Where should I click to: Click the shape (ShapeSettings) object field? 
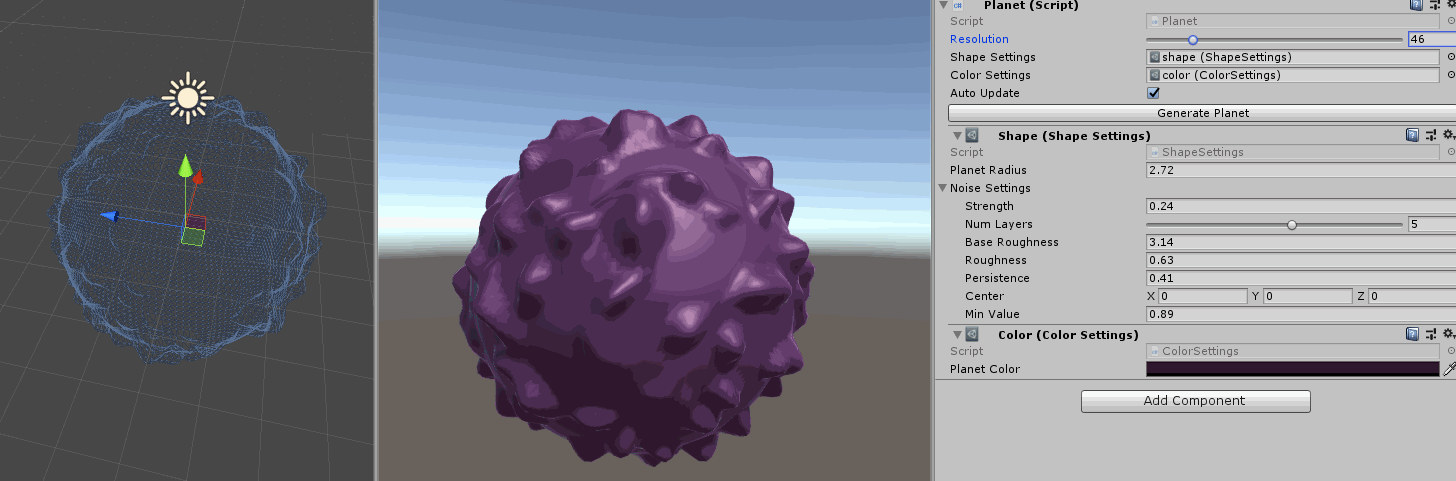click(x=1292, y=57)
